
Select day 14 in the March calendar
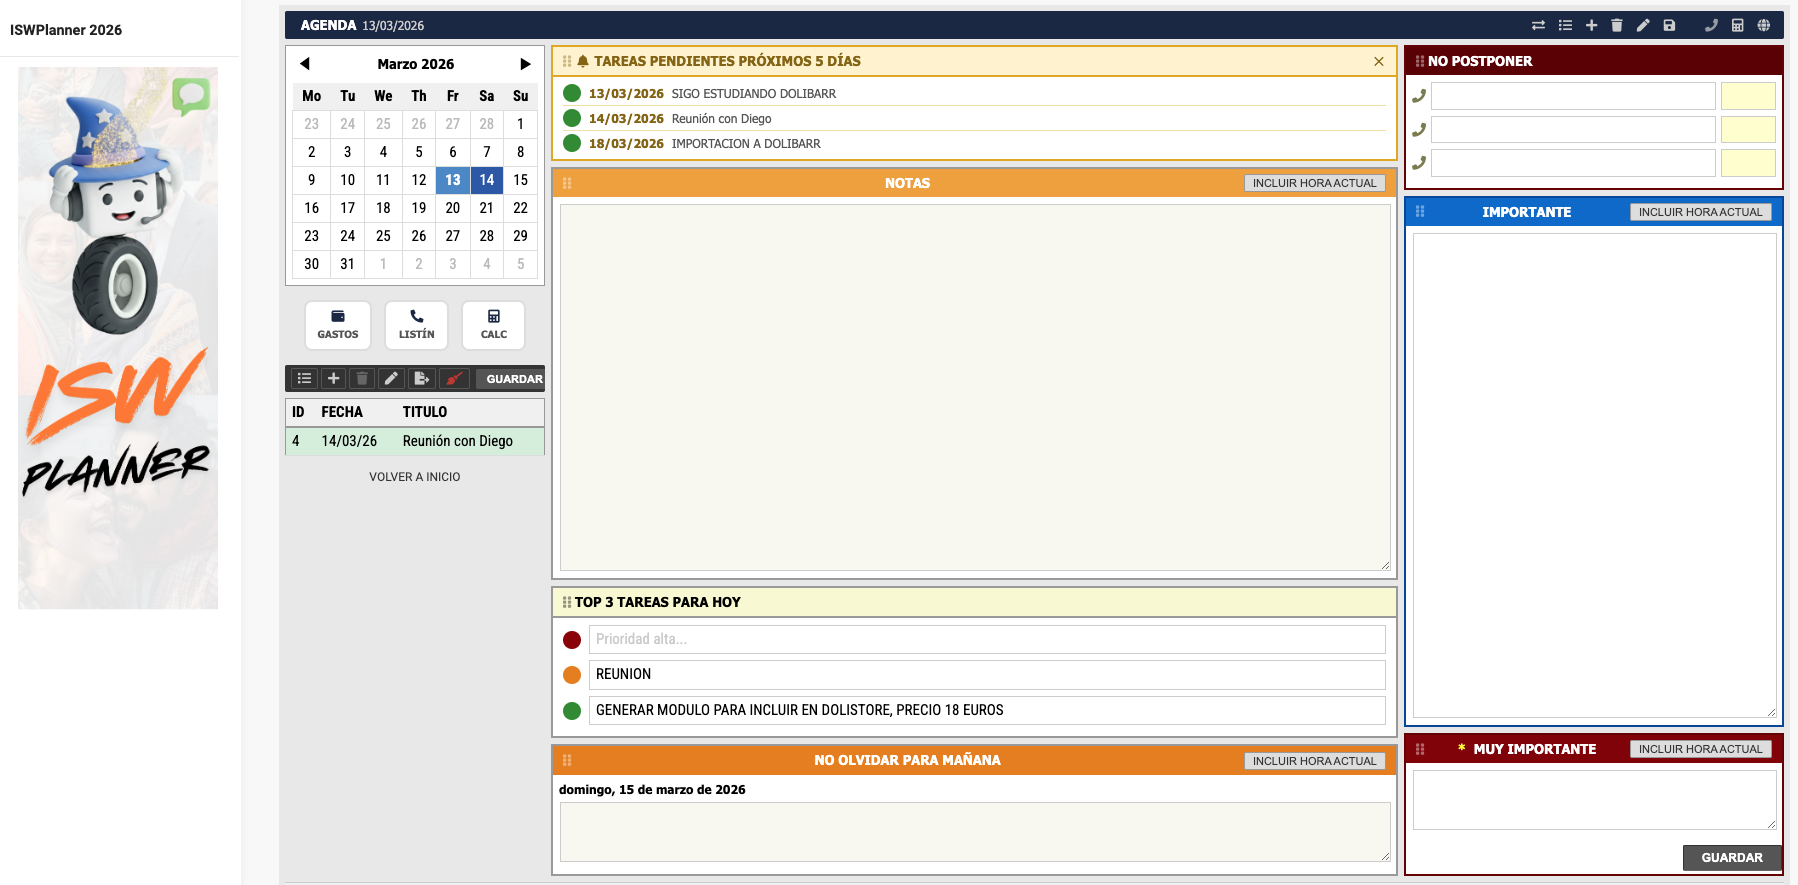click(487, 180)
